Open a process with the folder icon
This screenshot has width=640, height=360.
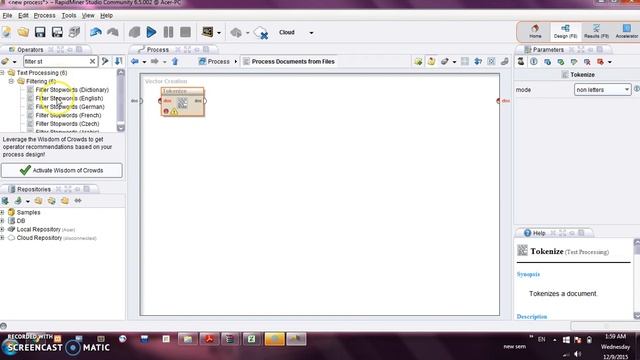pos(23,32)
